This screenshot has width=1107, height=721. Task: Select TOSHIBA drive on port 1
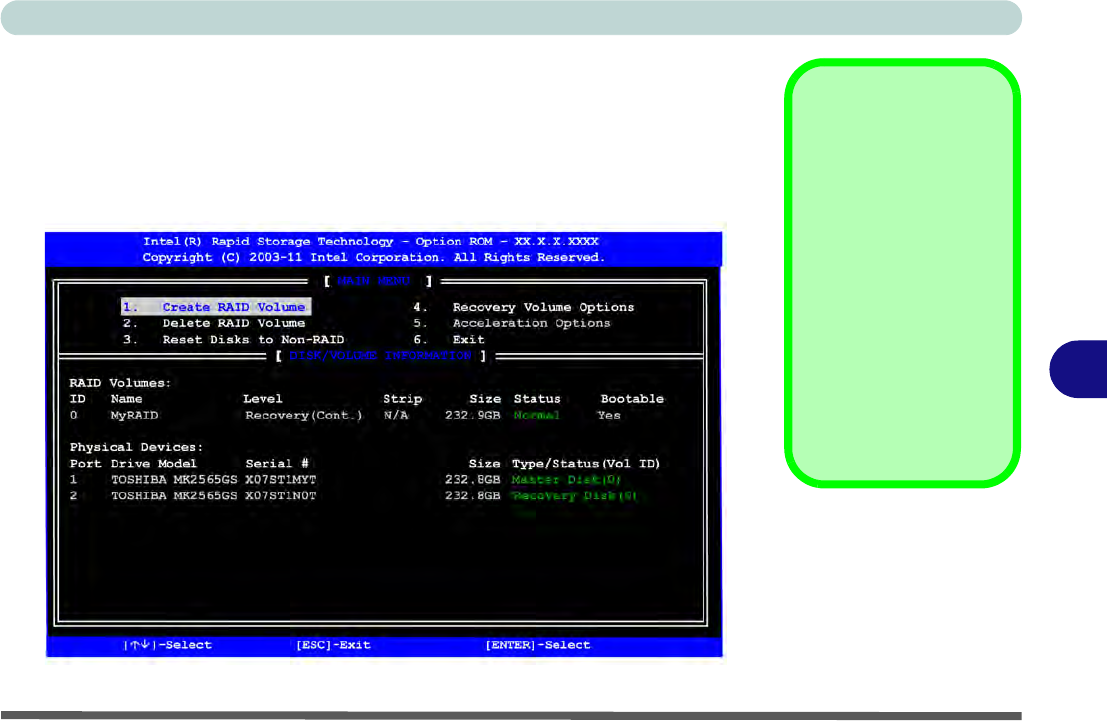click(174, 480)
